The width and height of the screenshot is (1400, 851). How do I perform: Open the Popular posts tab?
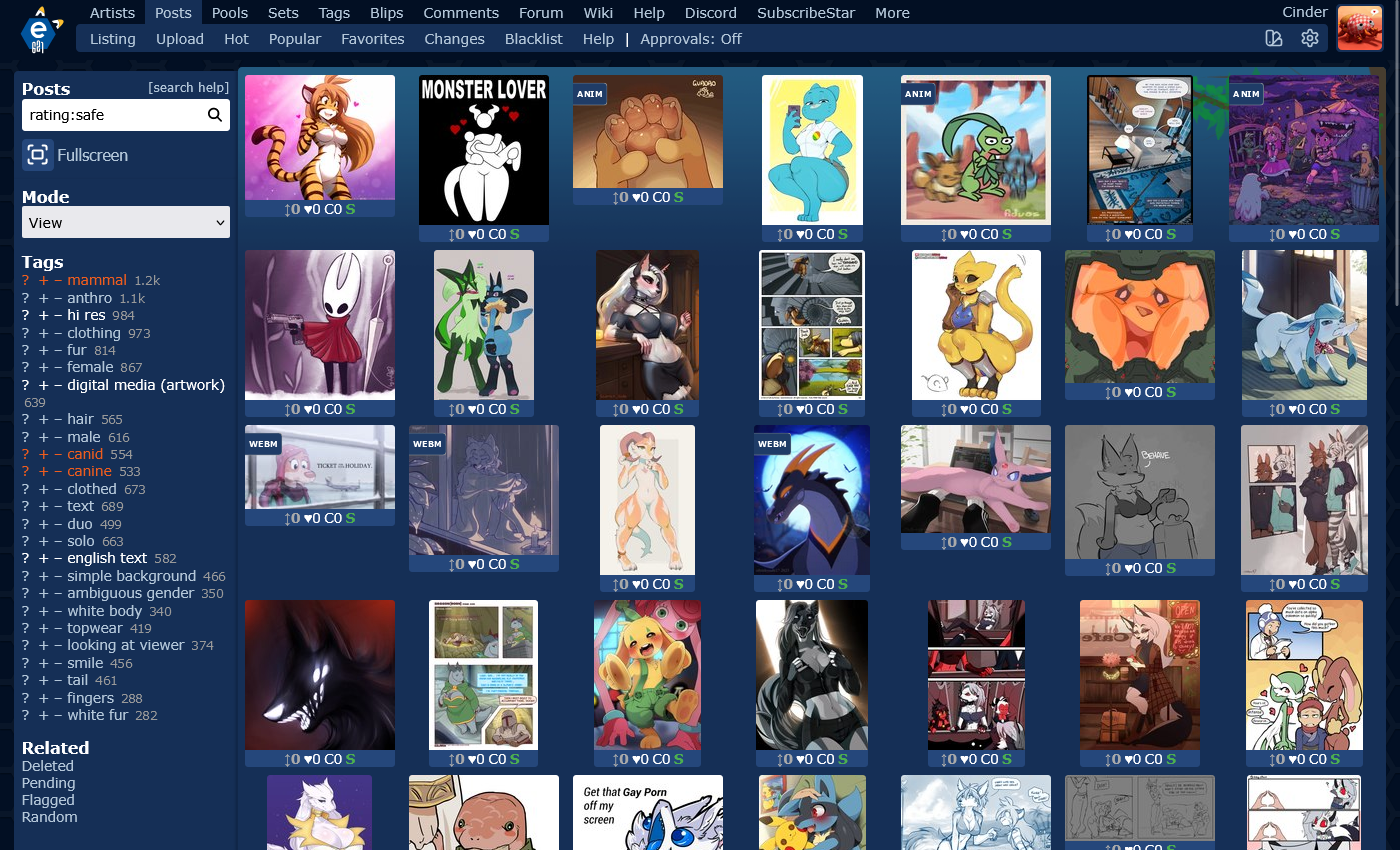295,39
